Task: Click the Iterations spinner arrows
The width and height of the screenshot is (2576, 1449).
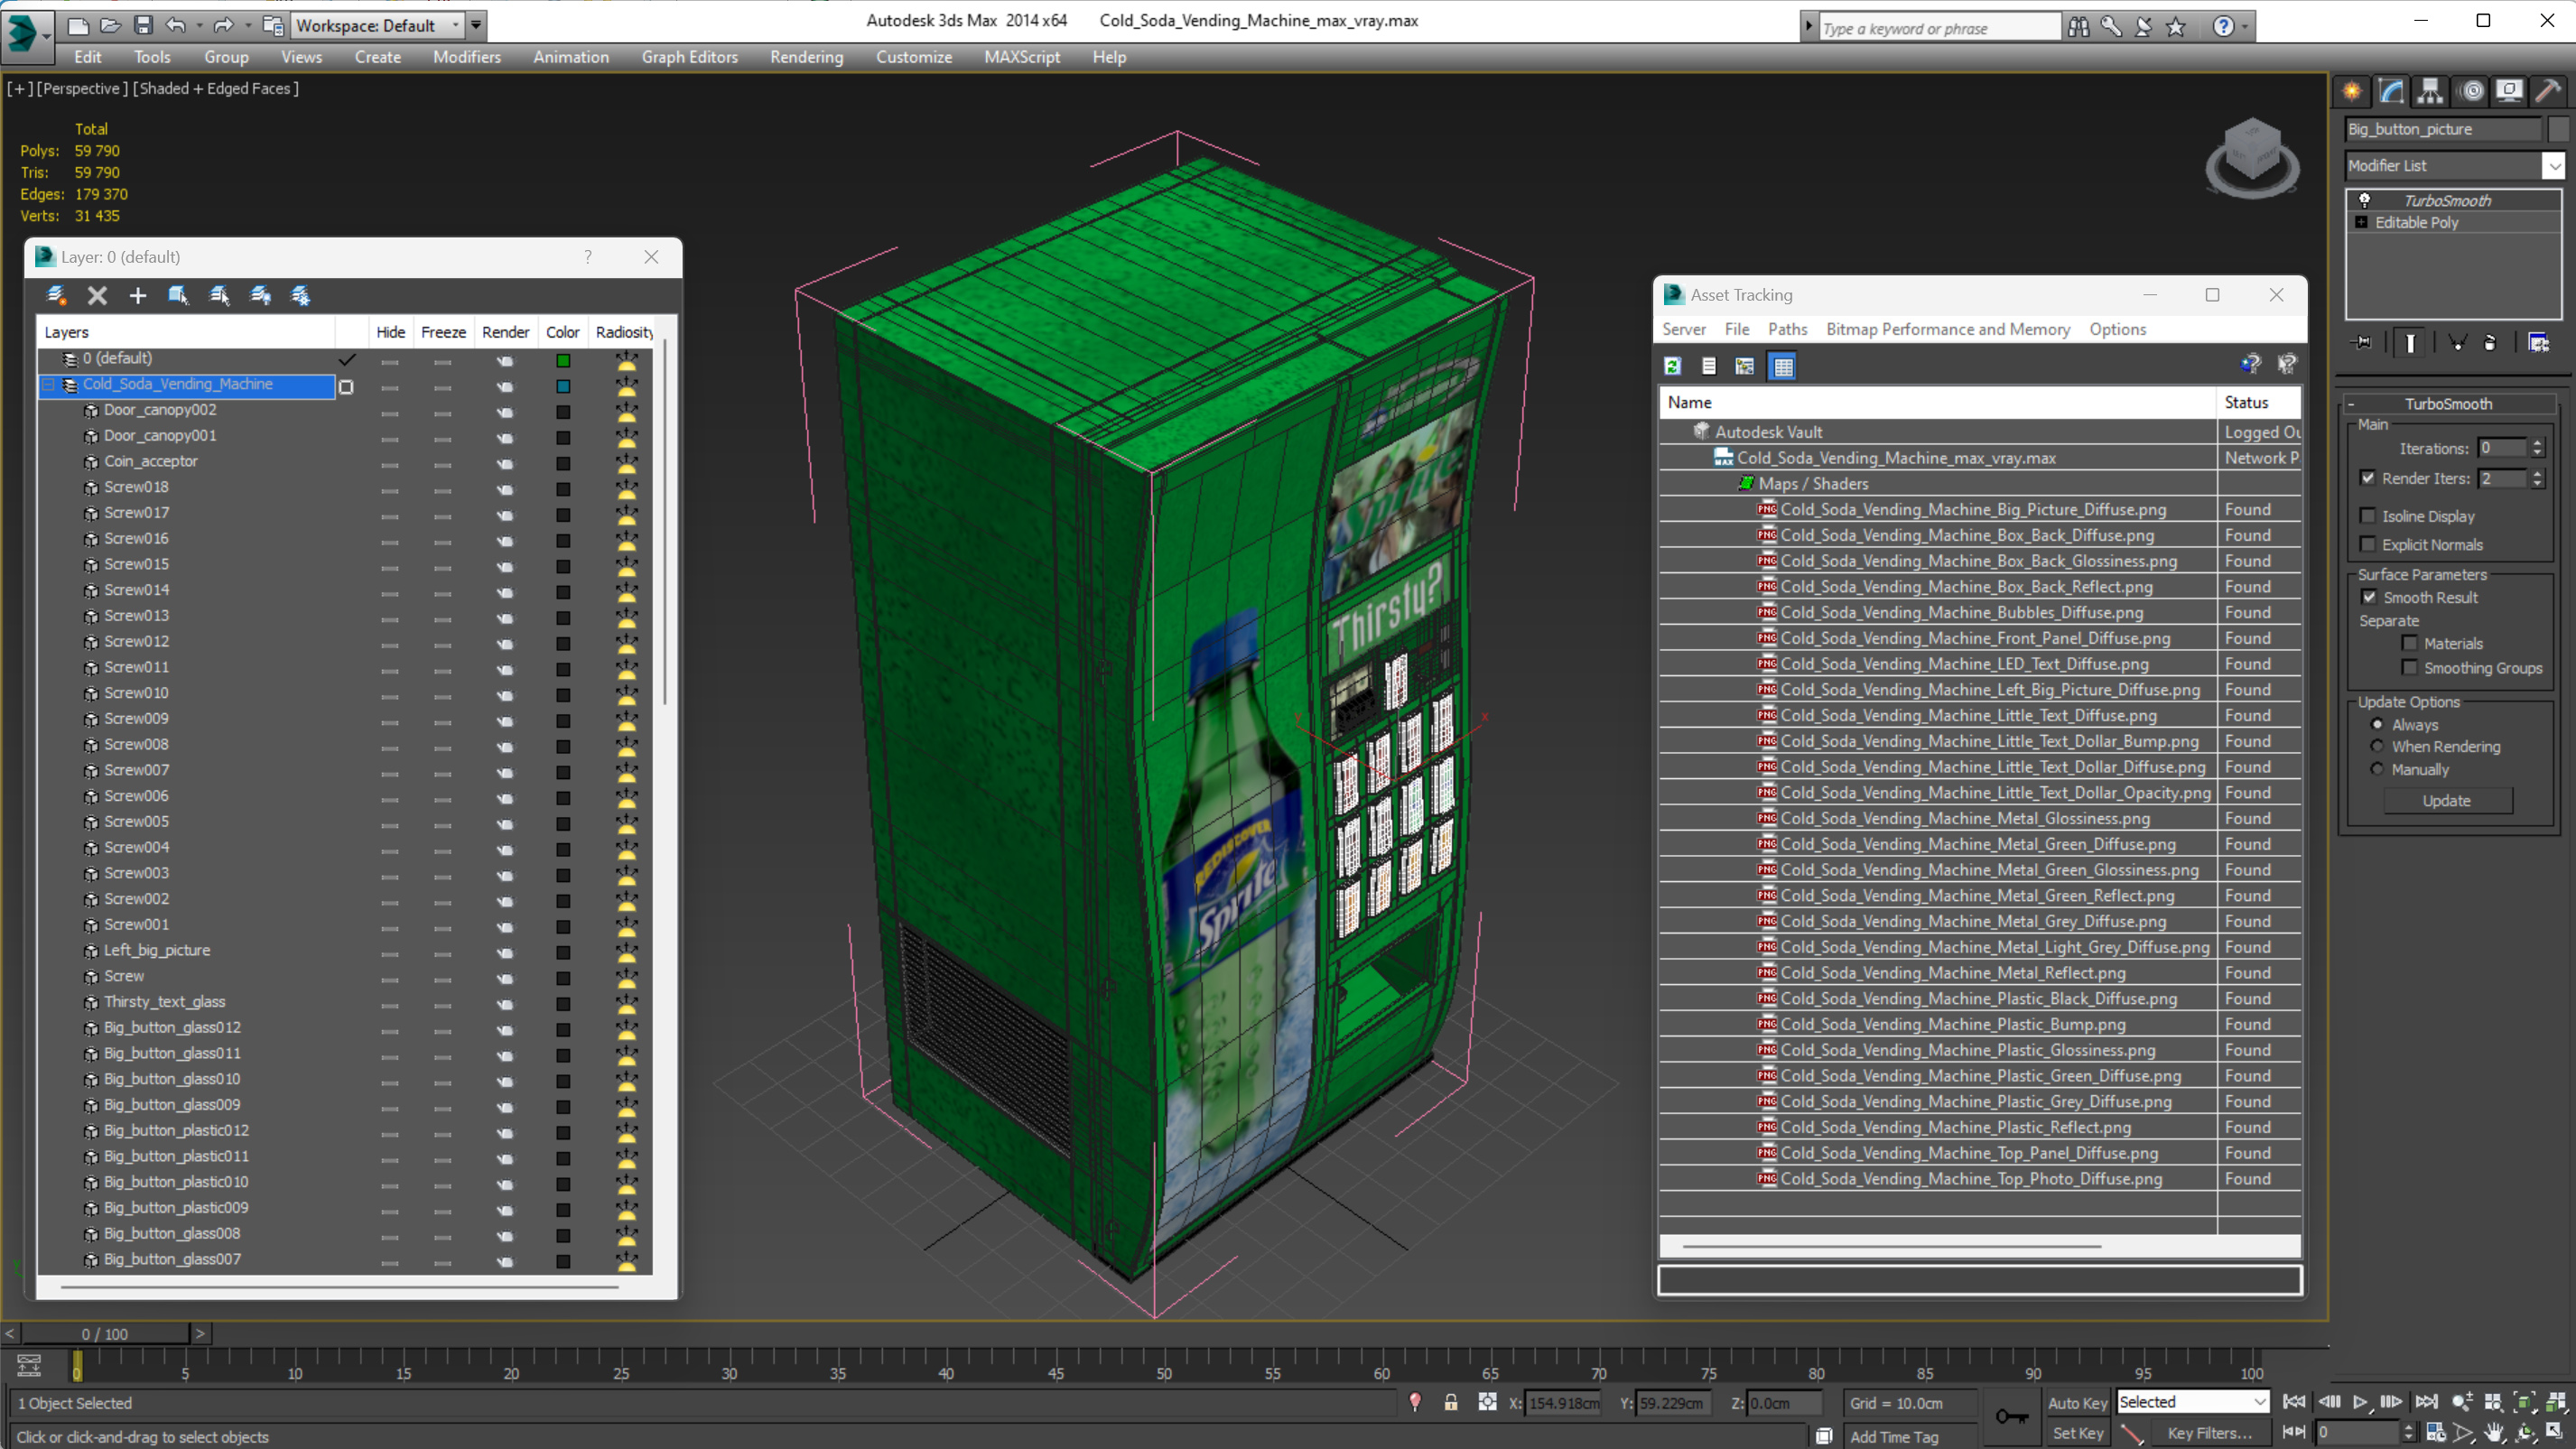Action: point(2537,448)
